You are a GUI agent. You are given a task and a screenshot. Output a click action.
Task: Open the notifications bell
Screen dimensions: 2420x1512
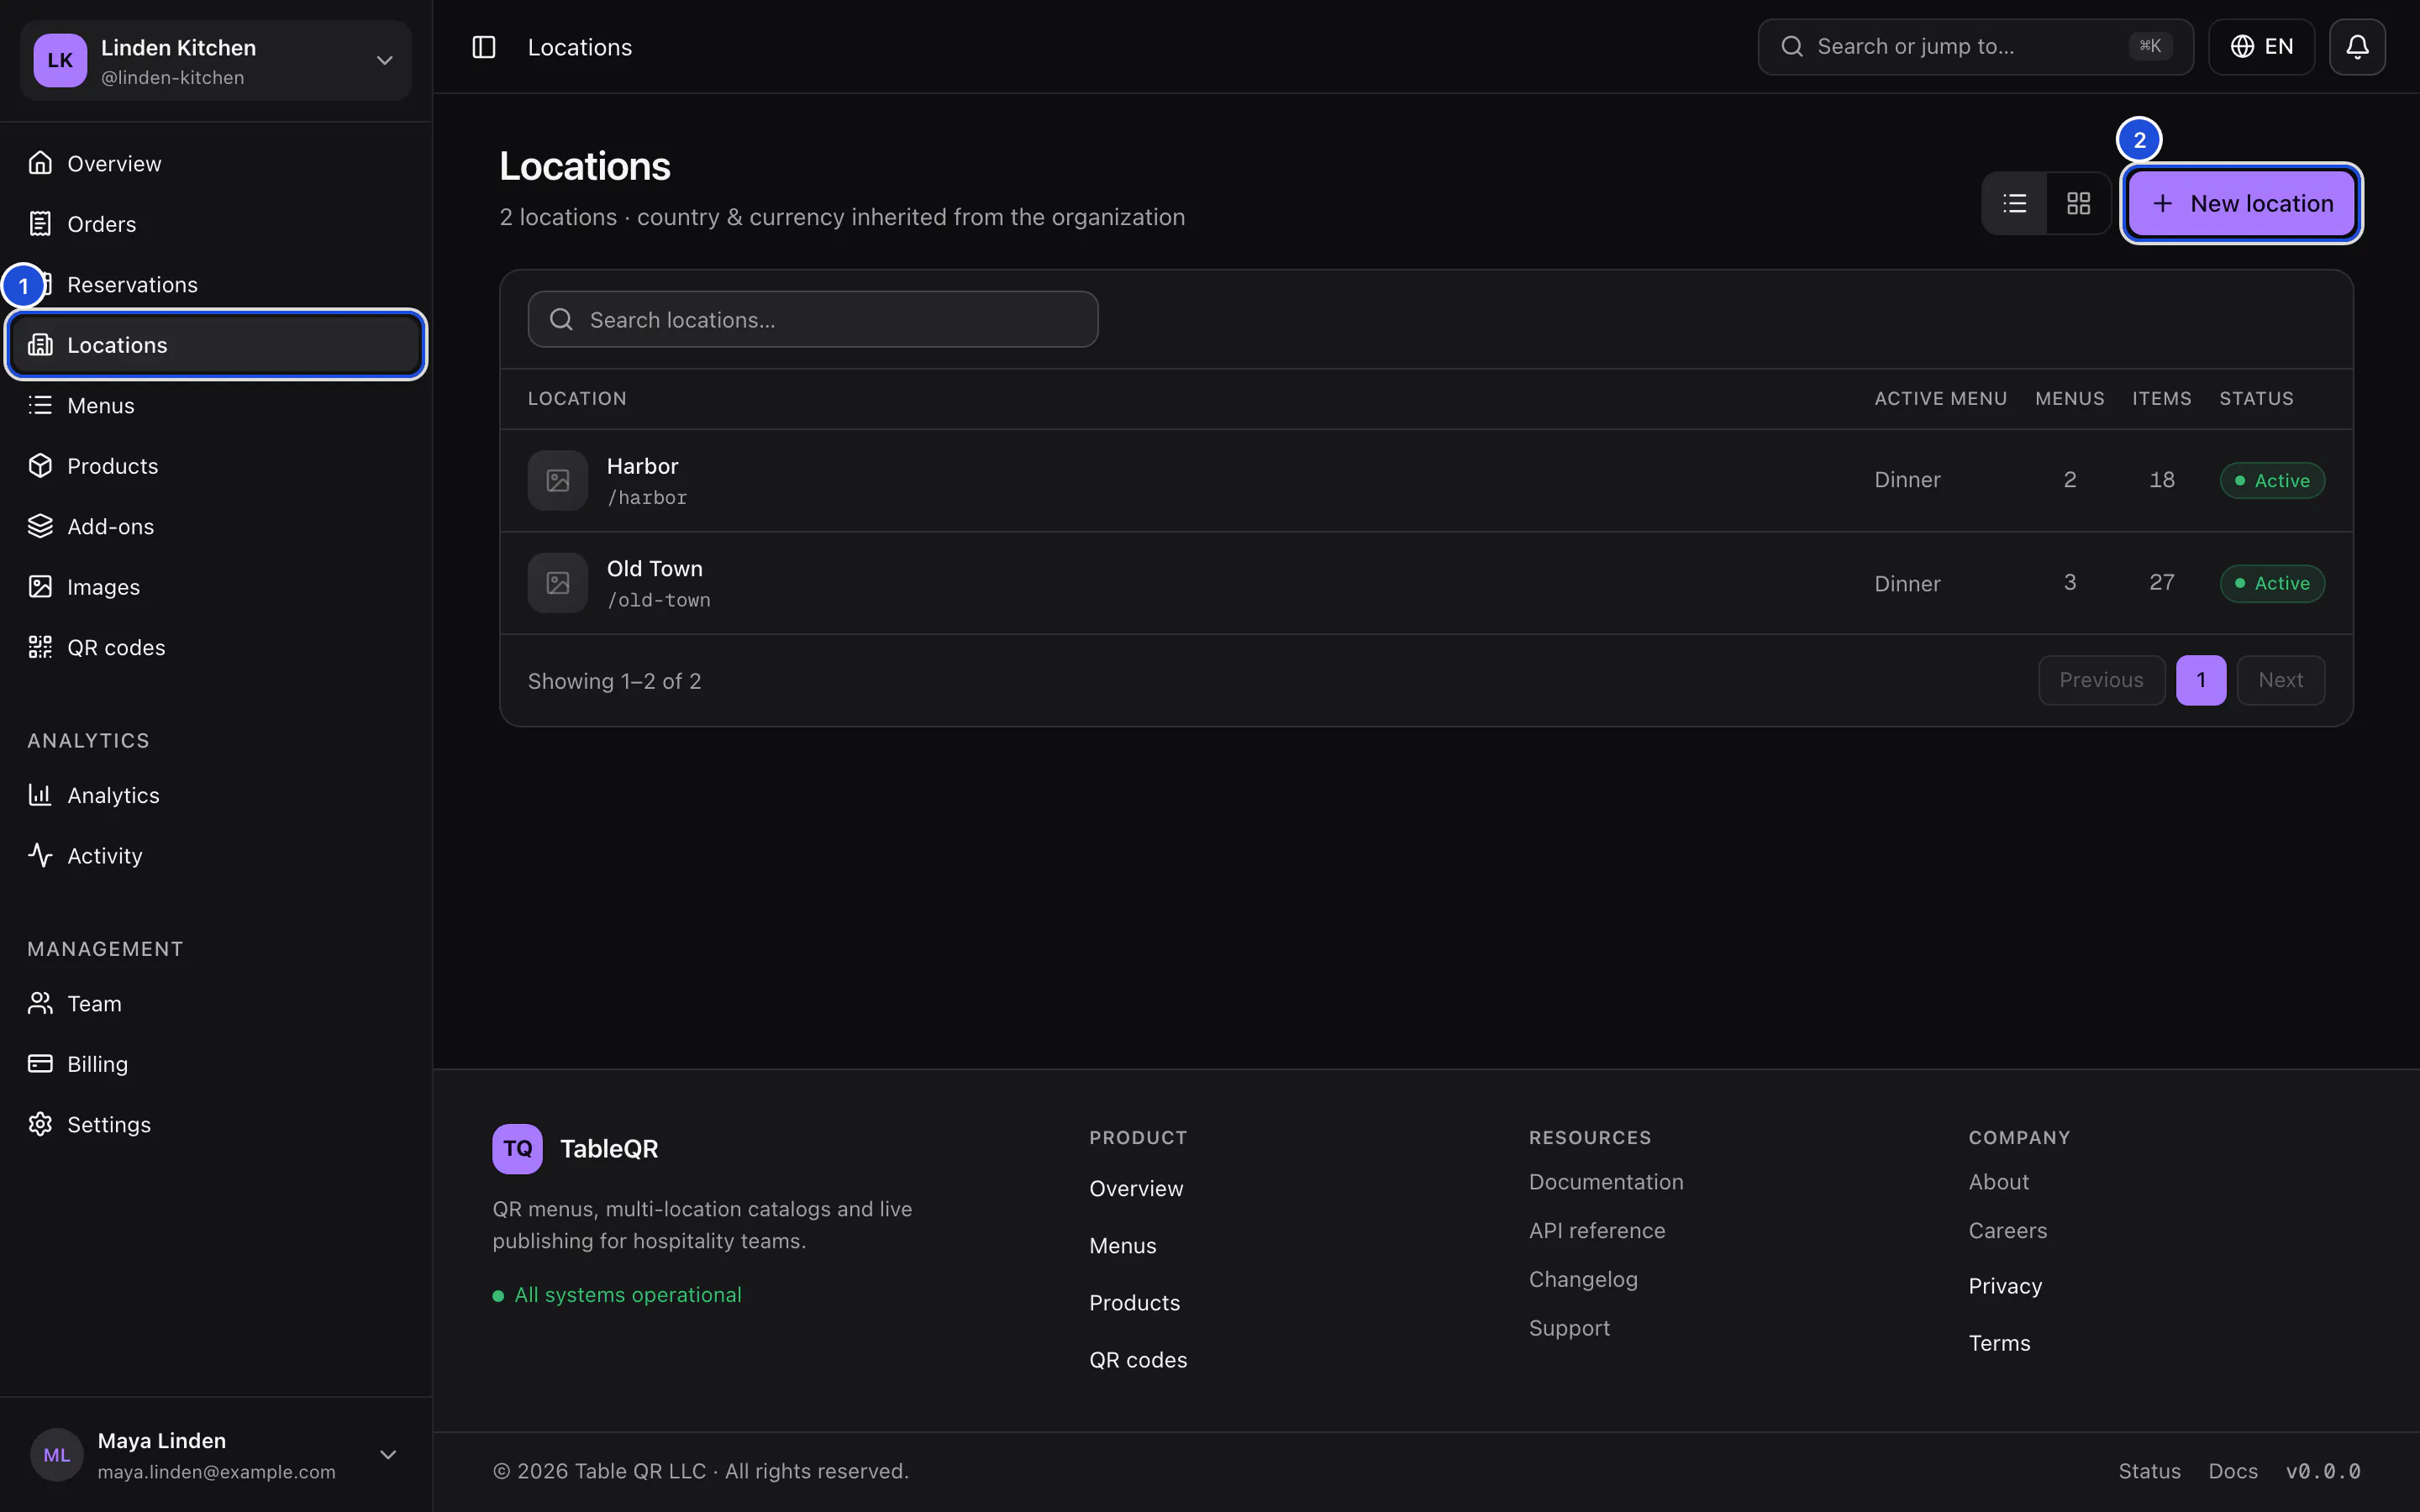click(2357, 47)
